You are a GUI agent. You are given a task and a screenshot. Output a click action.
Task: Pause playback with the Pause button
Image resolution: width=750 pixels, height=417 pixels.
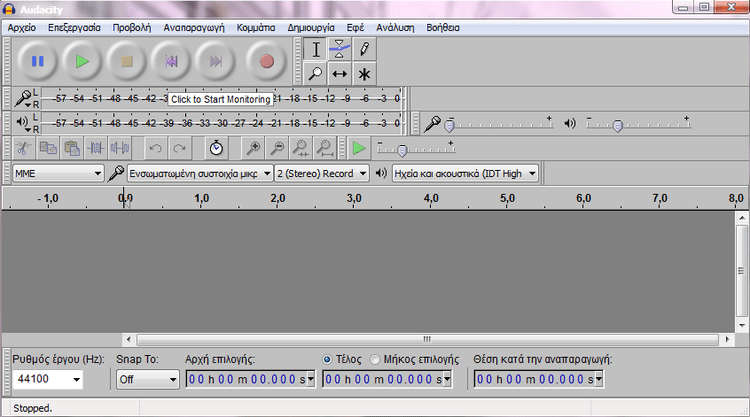37,61
